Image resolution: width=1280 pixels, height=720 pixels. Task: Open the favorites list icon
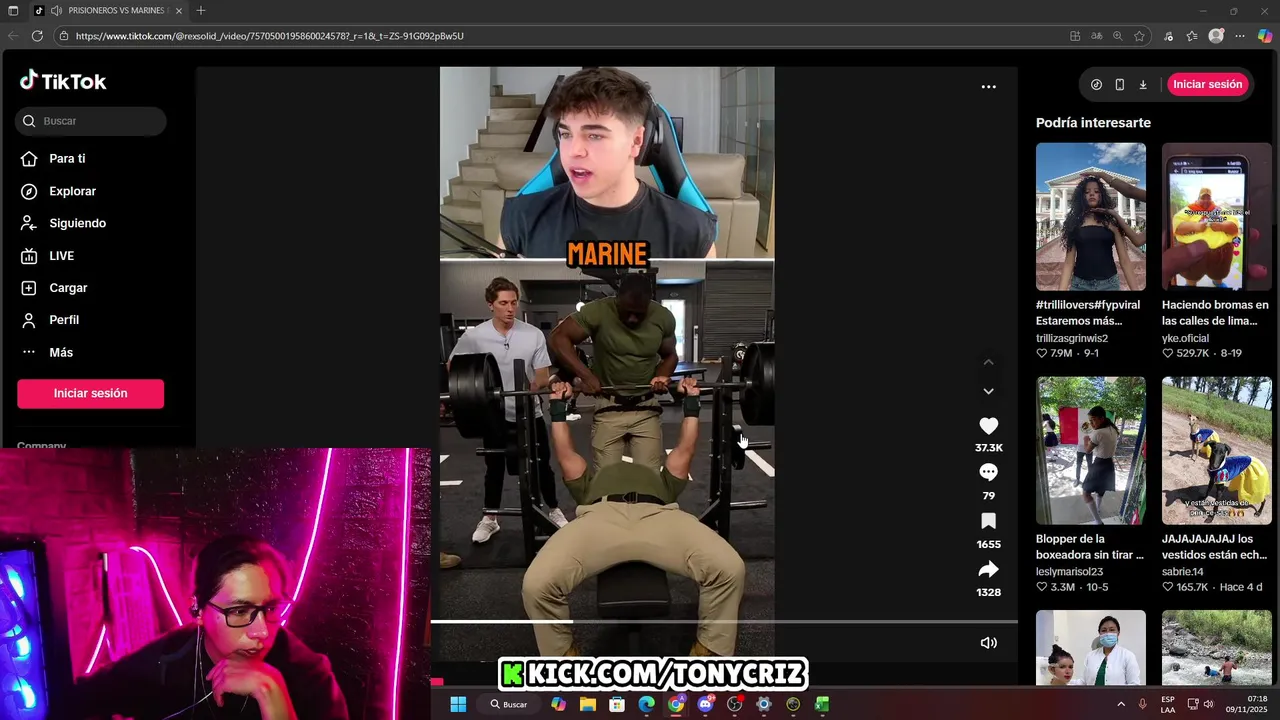pyautogui.click(x=1192, y=36)
